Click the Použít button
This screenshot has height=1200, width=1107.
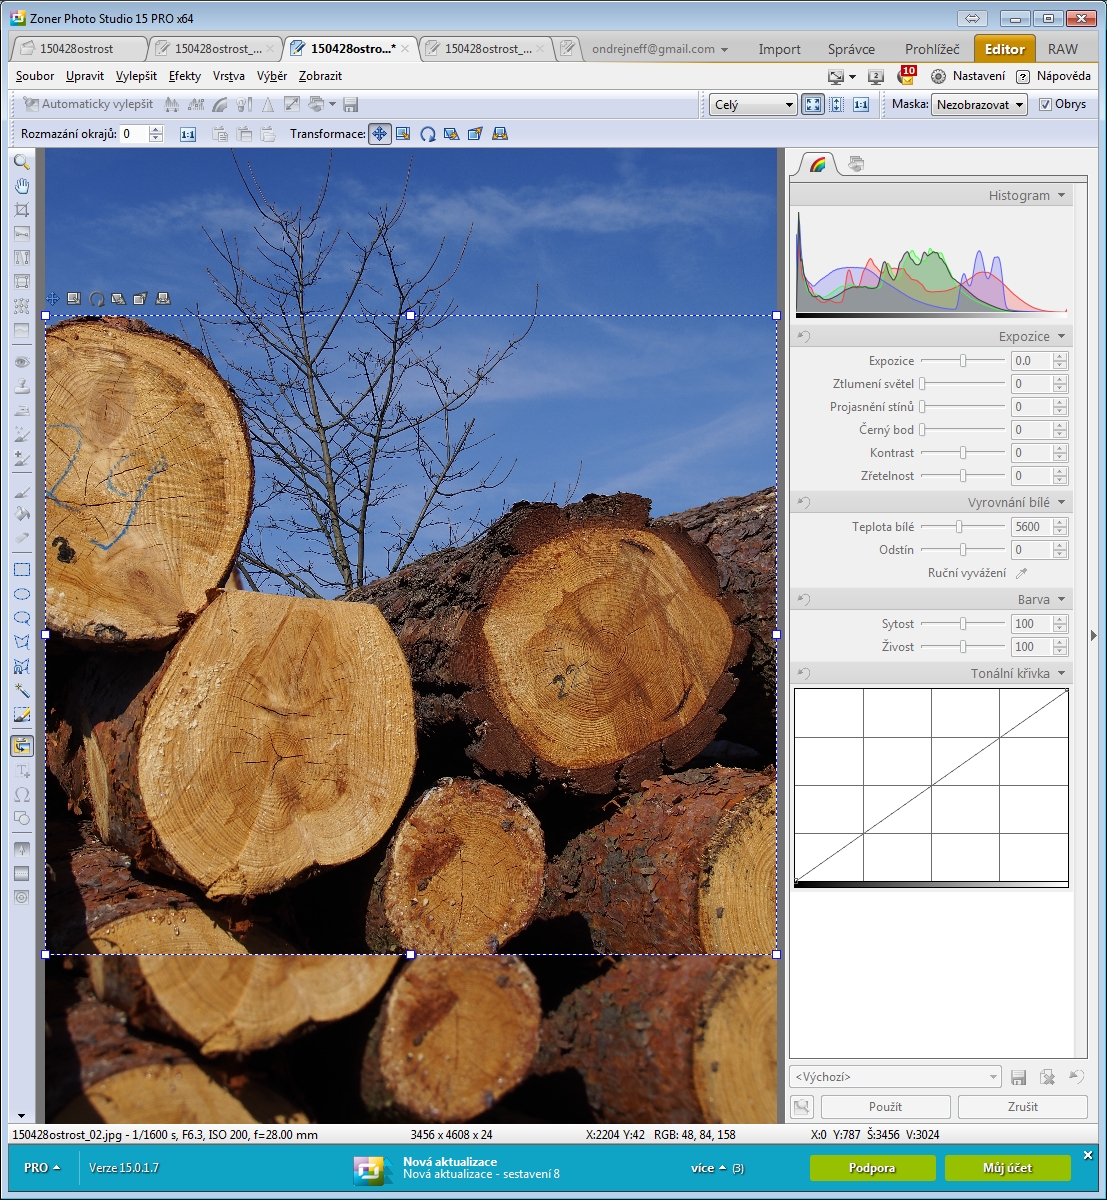[885, 1107]
